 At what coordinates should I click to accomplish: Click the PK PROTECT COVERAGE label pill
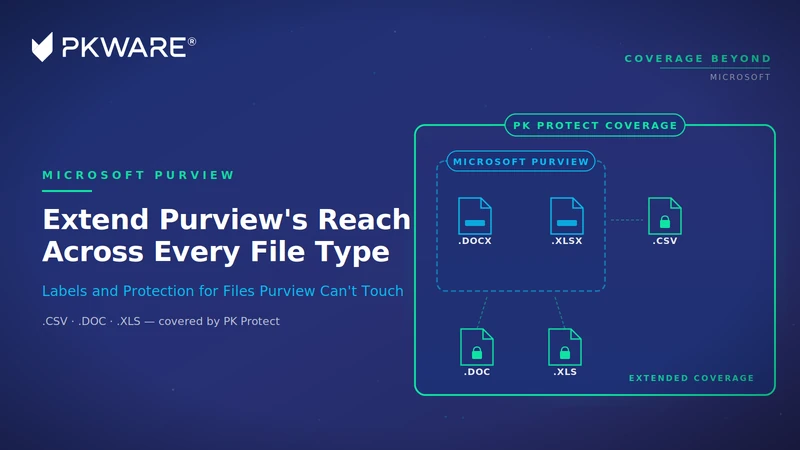[x=595, y=126]
